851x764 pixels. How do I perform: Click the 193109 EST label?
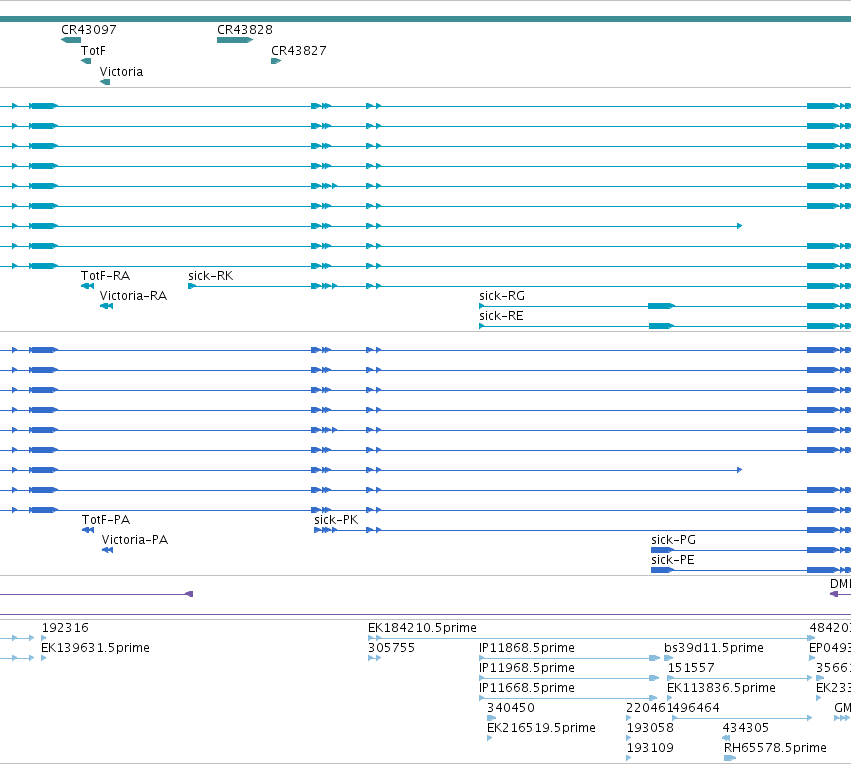pos(650,749)
